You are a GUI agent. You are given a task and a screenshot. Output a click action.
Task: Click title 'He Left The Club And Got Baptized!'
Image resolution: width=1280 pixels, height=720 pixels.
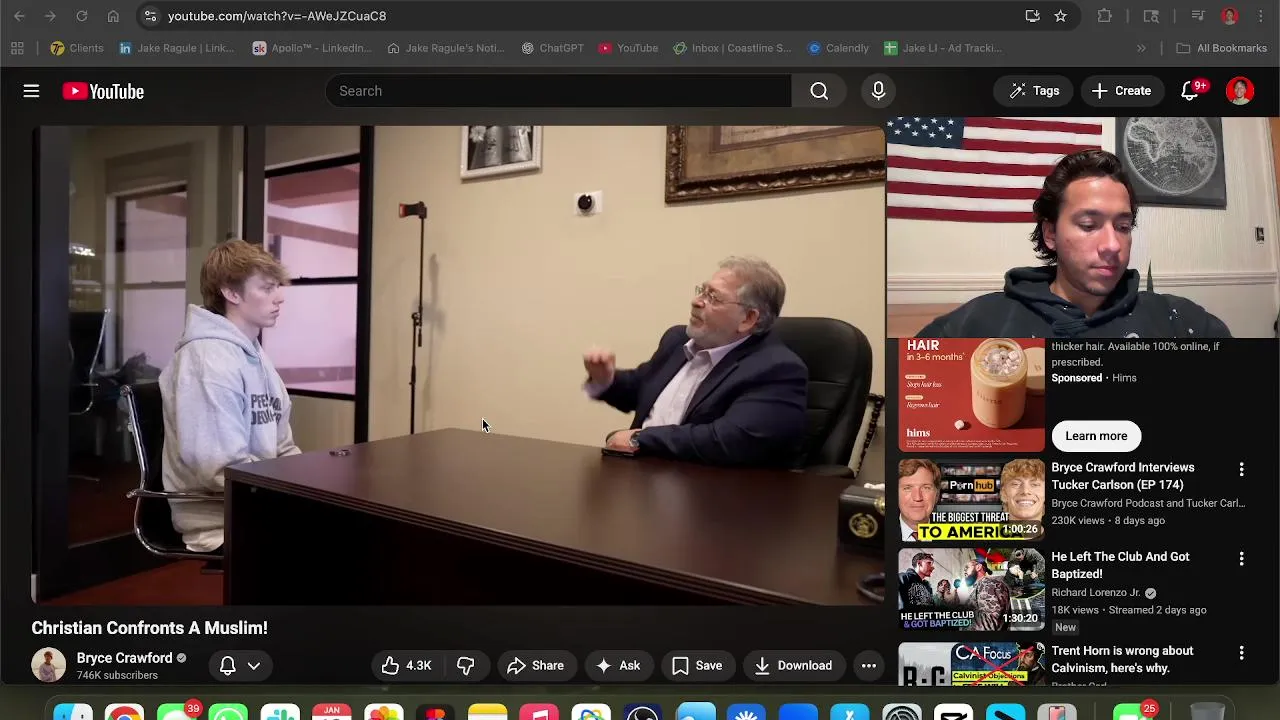[x=1120, y=565]
